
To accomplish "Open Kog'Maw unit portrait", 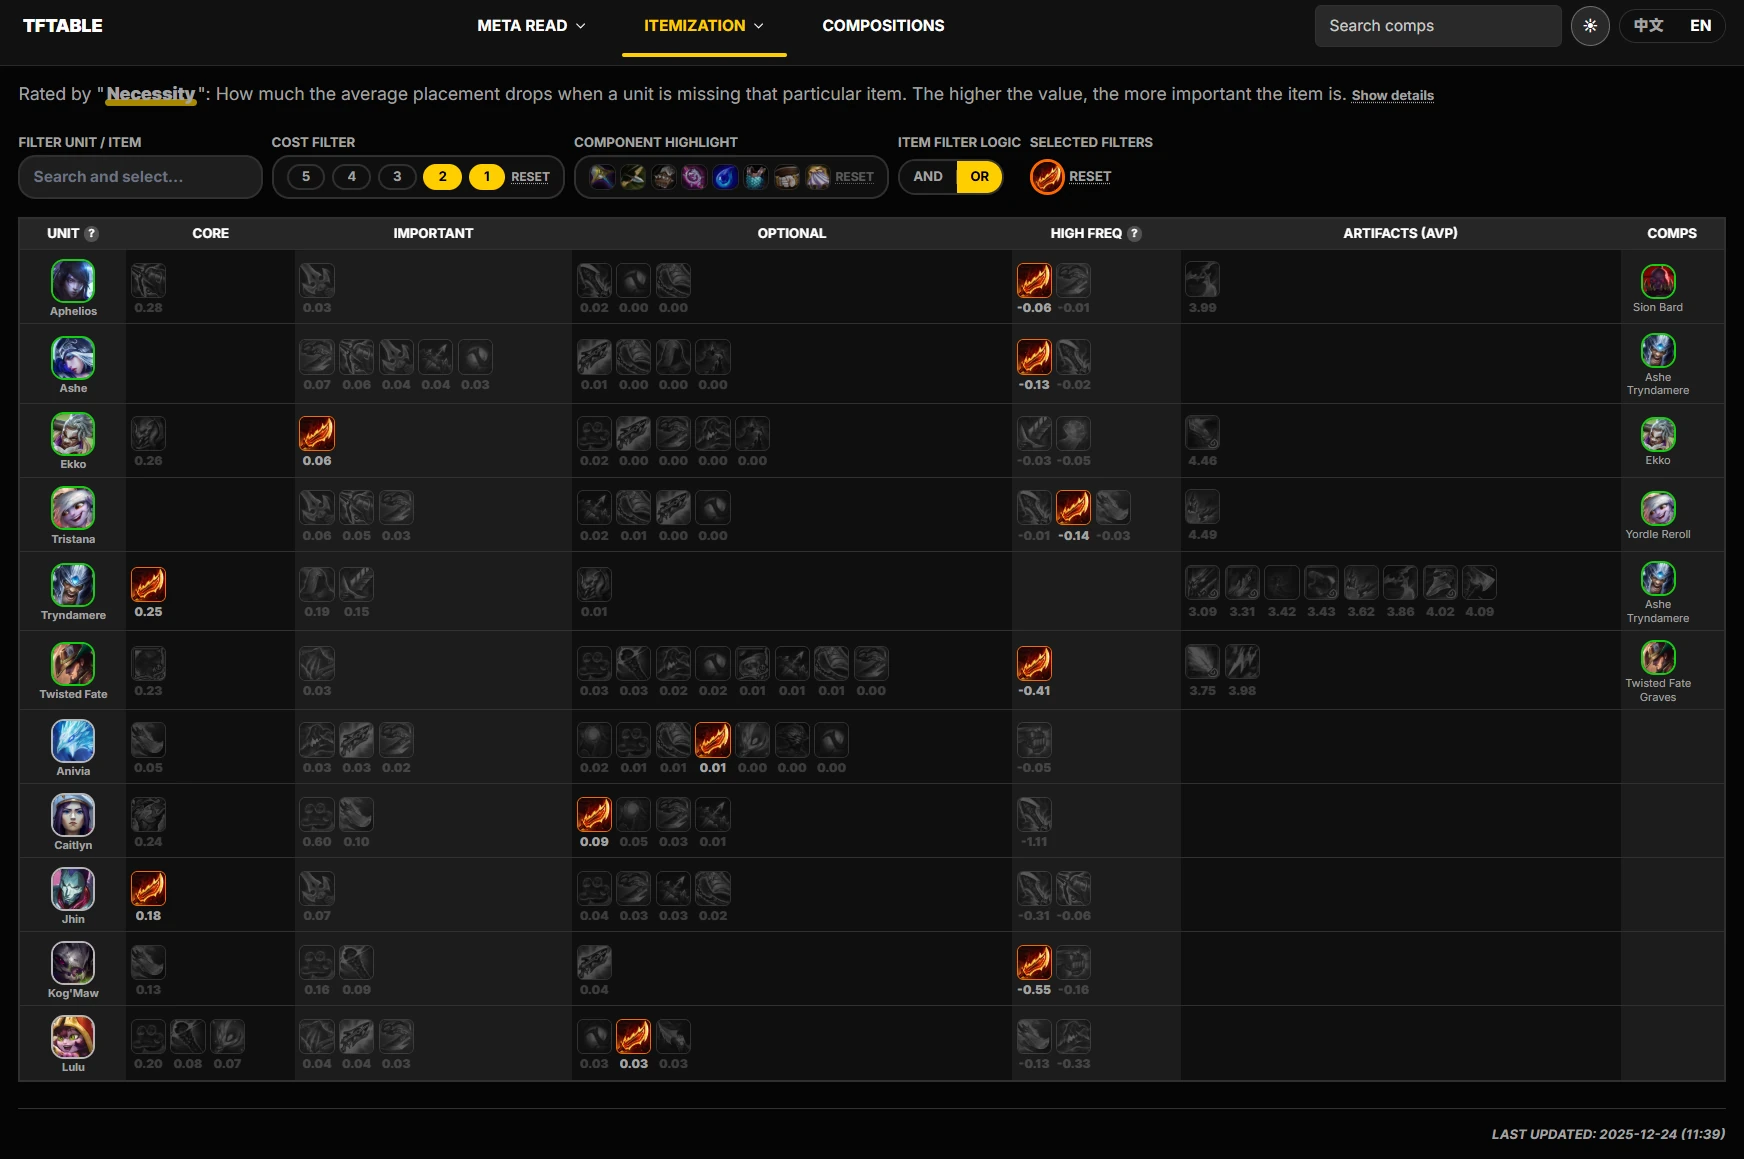I will click(73, 963).
